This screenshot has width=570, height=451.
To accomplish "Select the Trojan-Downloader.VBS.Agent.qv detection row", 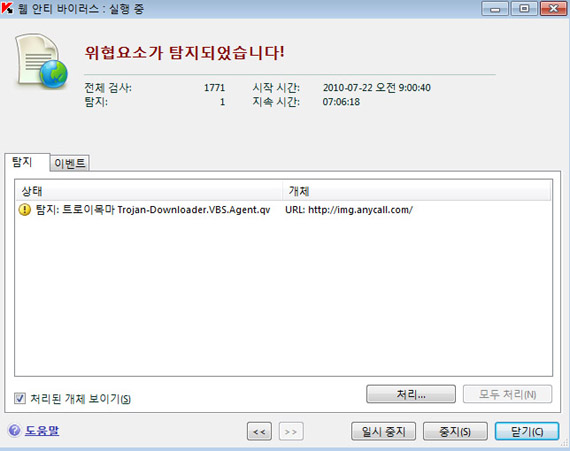I will (x=283, y=210).
